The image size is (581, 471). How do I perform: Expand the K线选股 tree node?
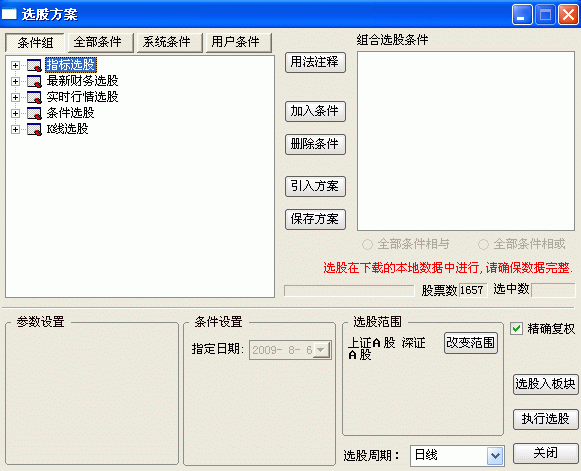click(15, 129)
